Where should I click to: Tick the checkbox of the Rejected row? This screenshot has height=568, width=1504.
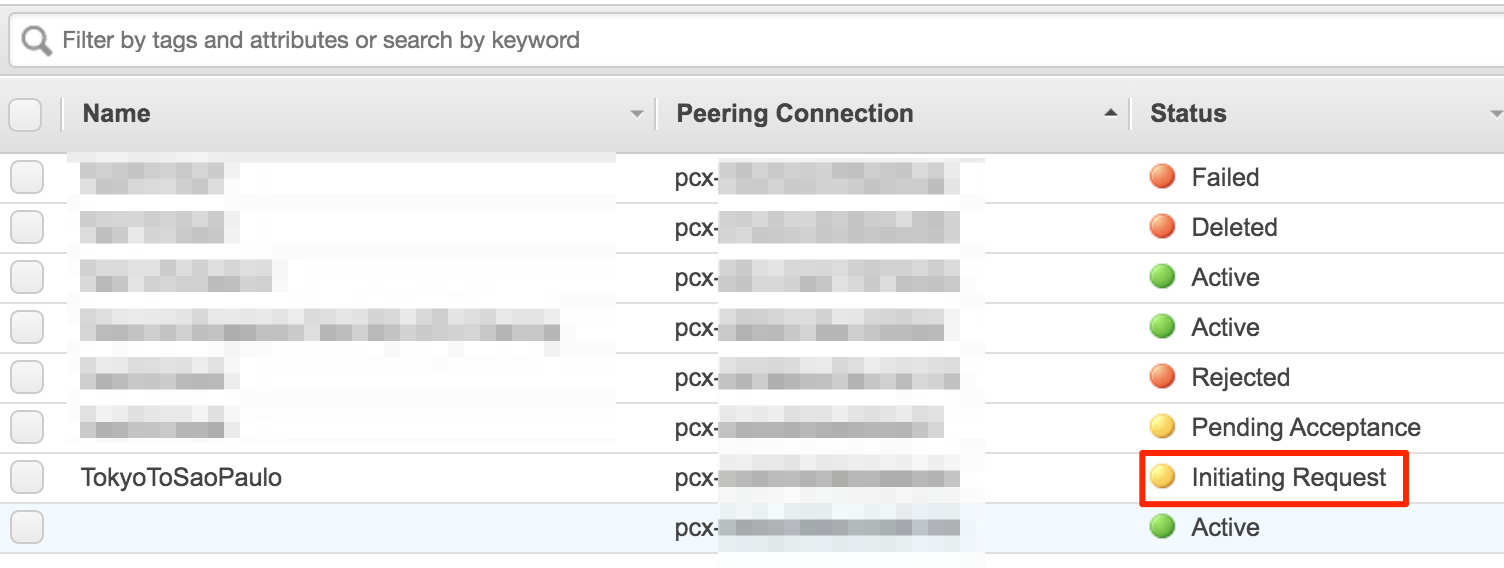click(x=27, y=377)
